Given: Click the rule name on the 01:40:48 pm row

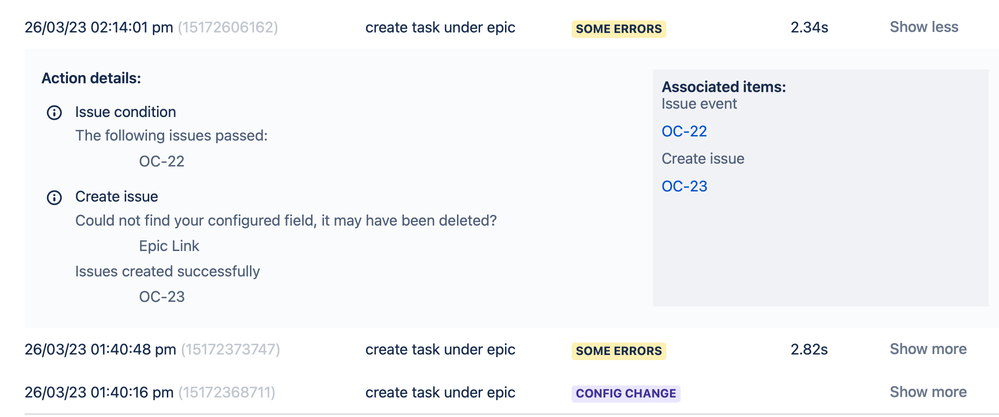Looking at the screenshot, I should [440, 350].
